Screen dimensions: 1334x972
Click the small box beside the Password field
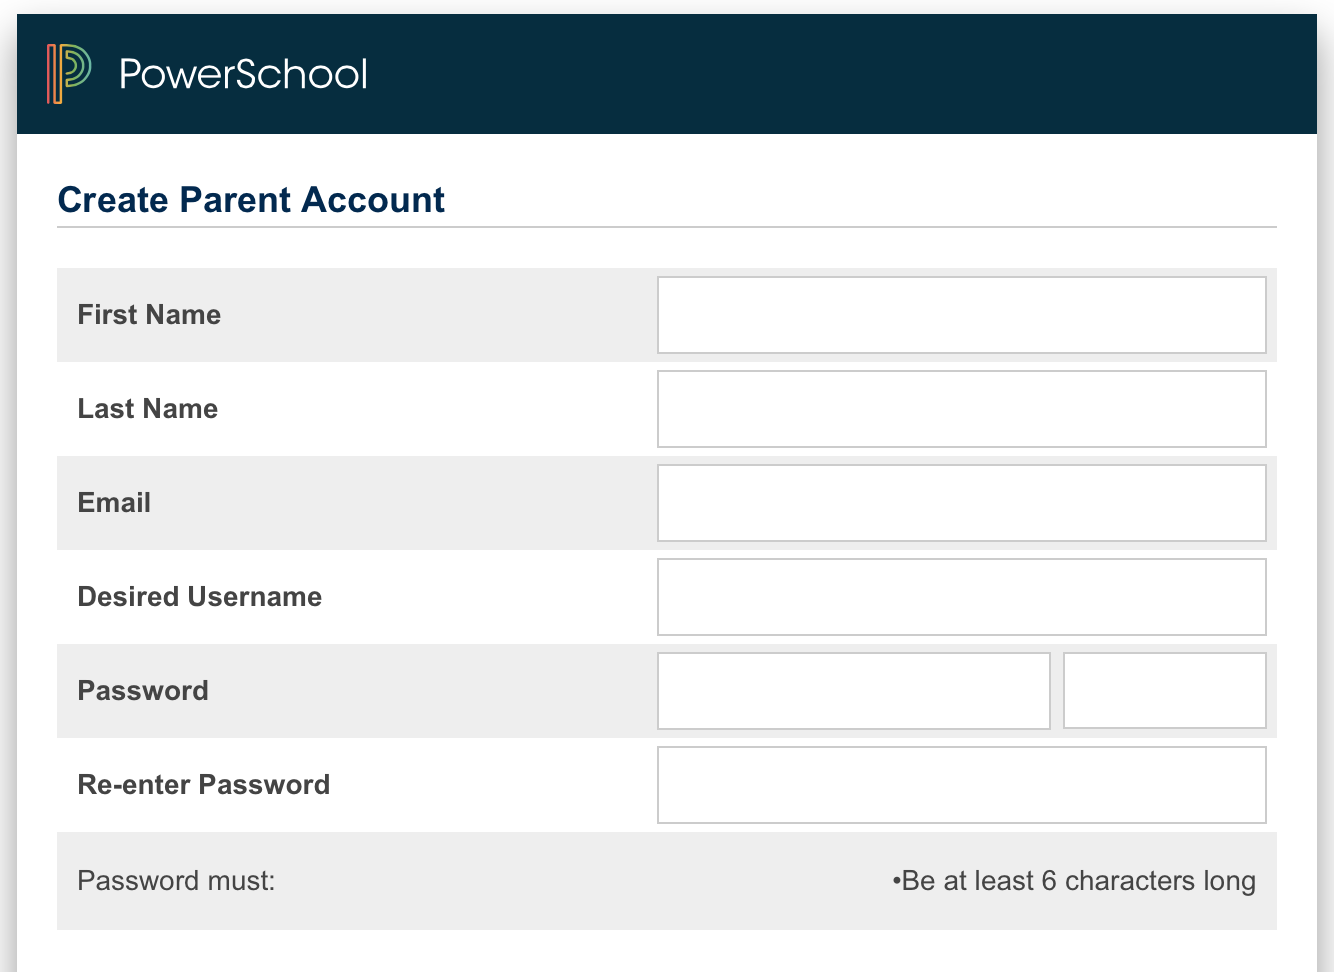pos(1164,691)
